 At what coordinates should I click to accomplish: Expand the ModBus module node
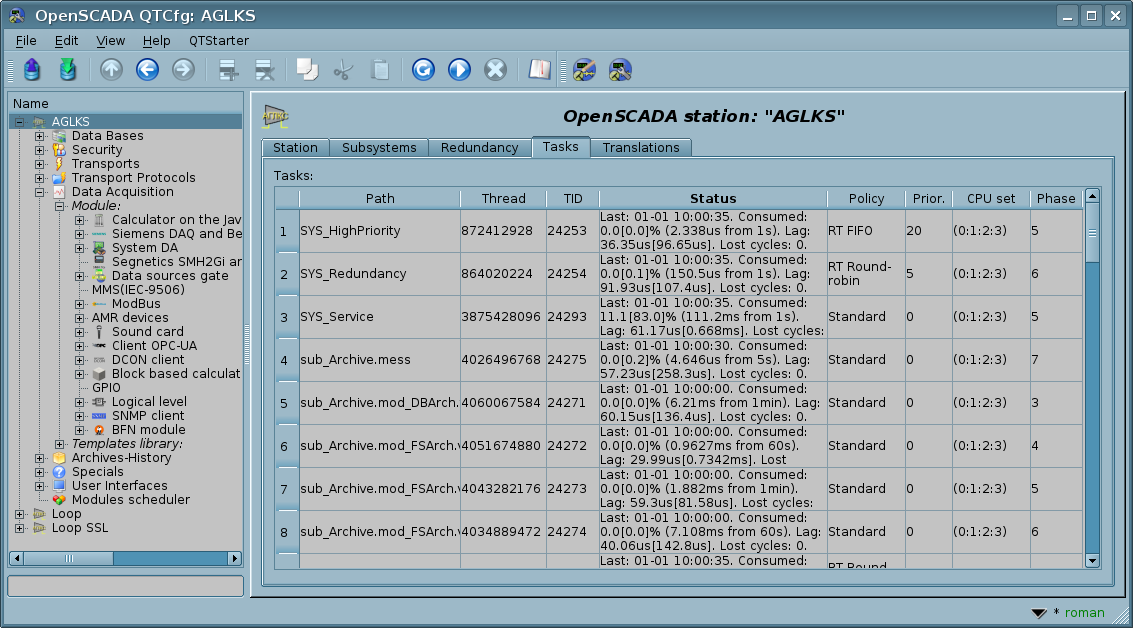coord(80,304)
